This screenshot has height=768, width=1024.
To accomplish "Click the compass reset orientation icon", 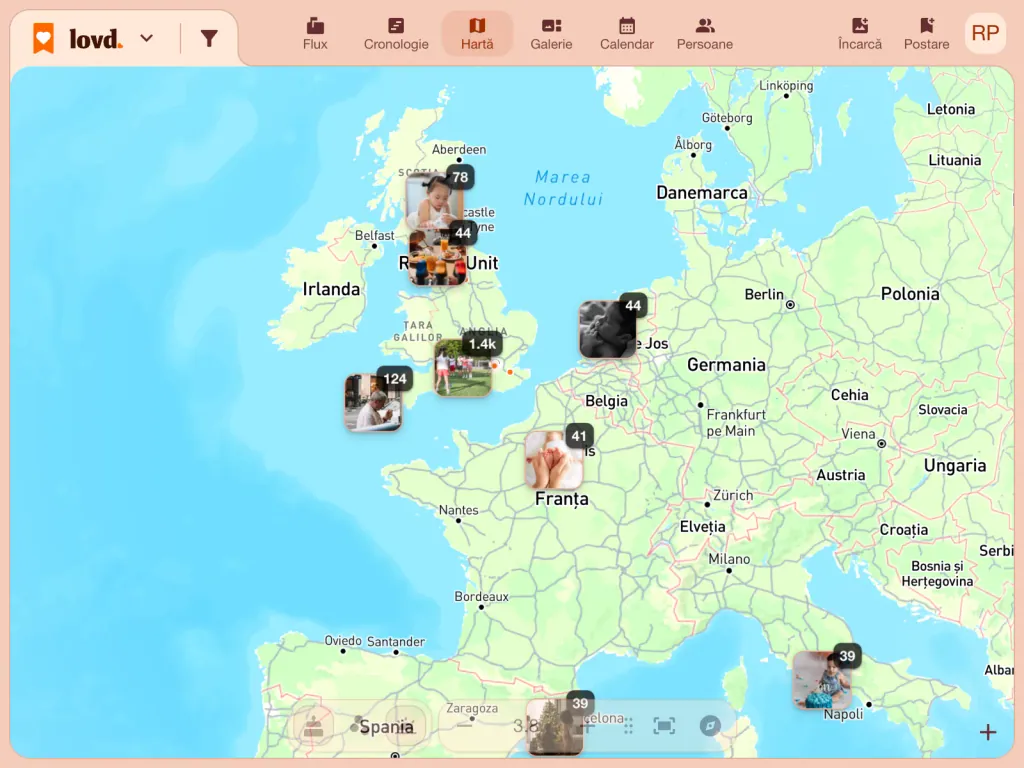I will tap(710, 726).
